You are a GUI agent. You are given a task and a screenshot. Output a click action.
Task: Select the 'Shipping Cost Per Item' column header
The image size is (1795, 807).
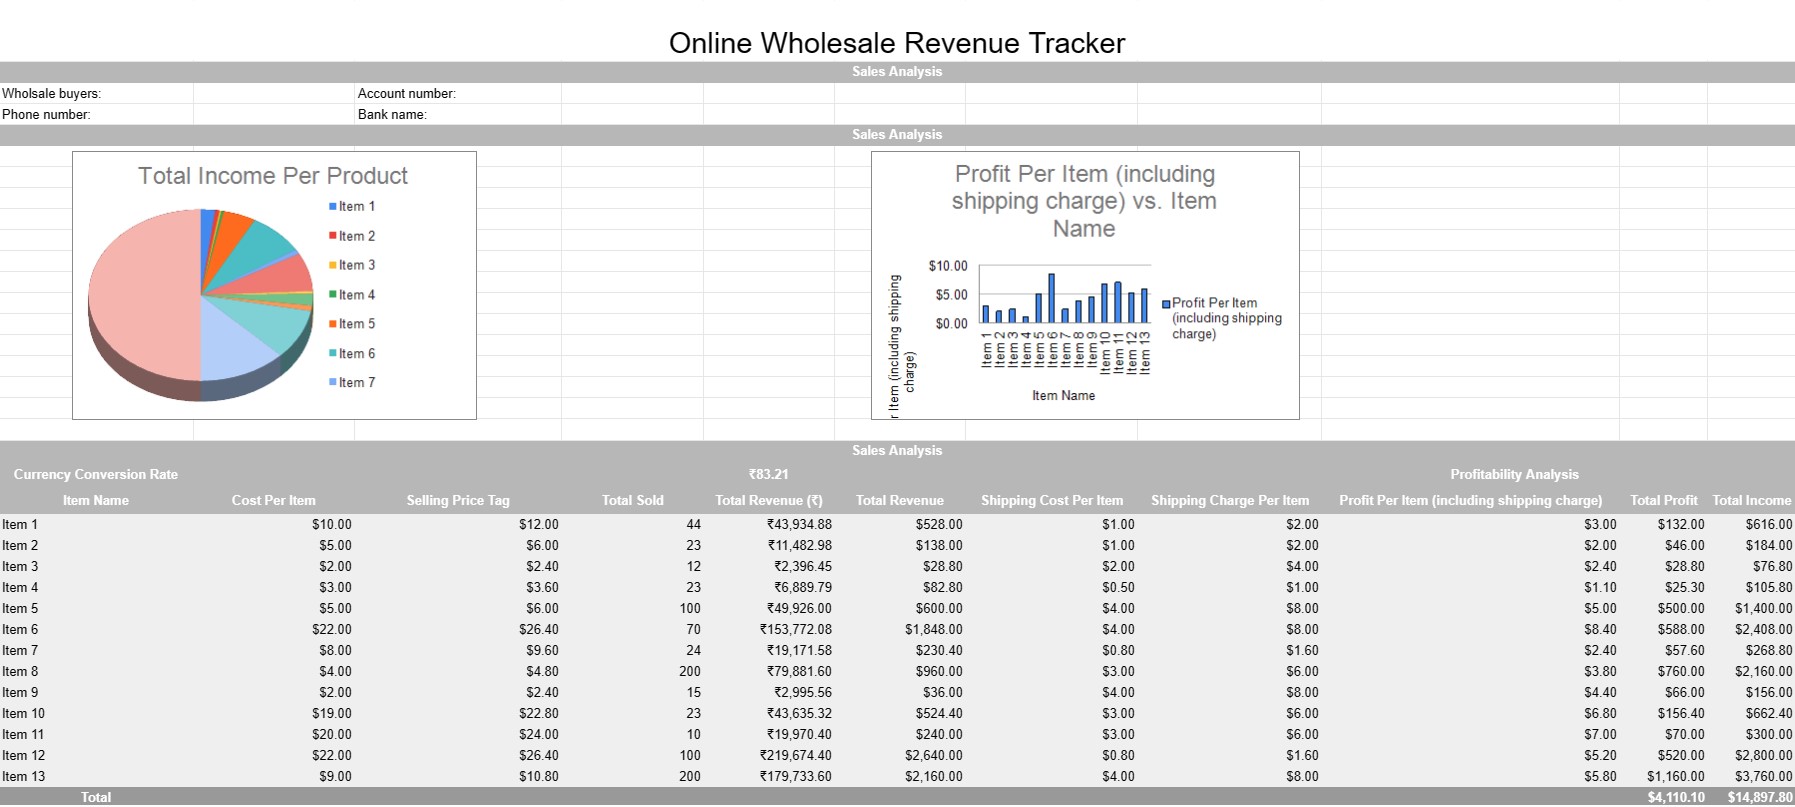pos(1051,501)
